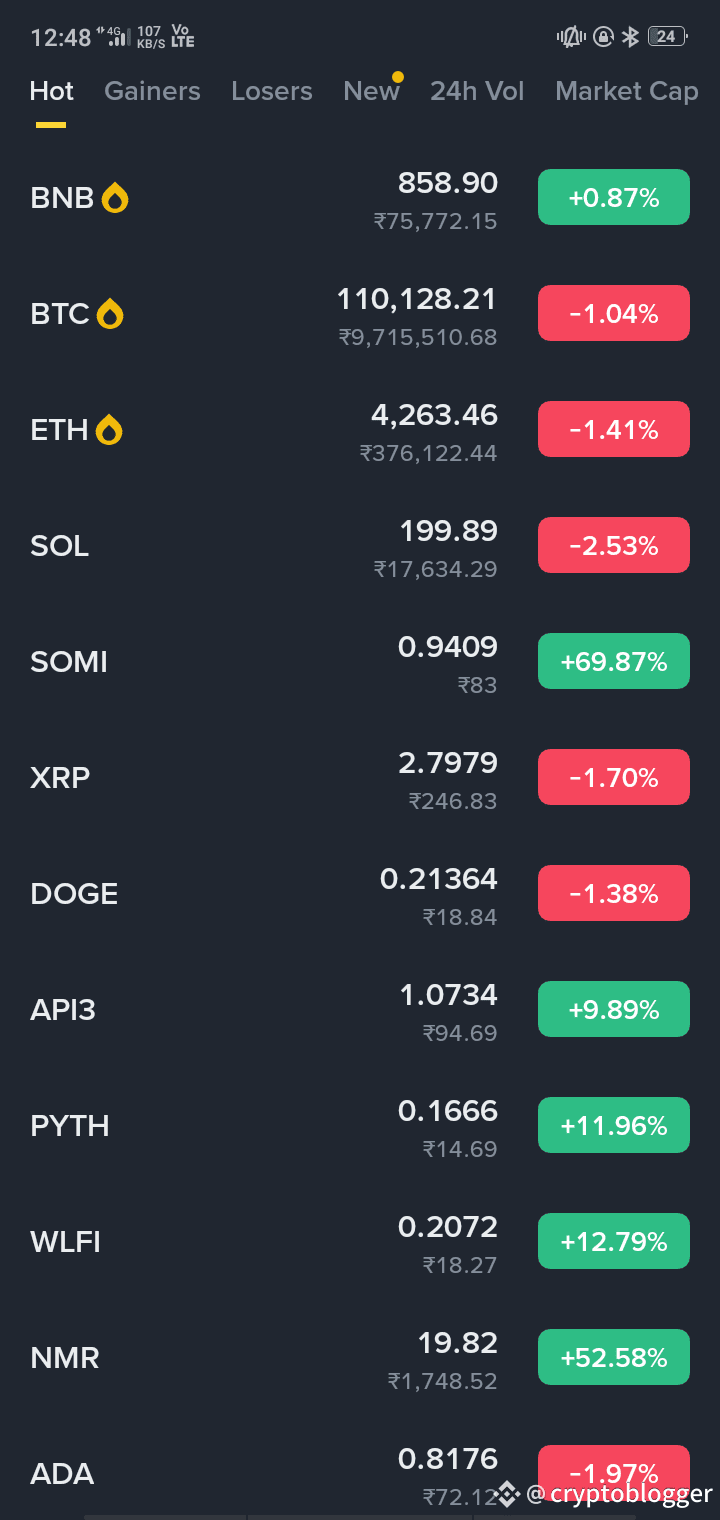Select the PYTH price 0.1666

(x=448, y=1111)
